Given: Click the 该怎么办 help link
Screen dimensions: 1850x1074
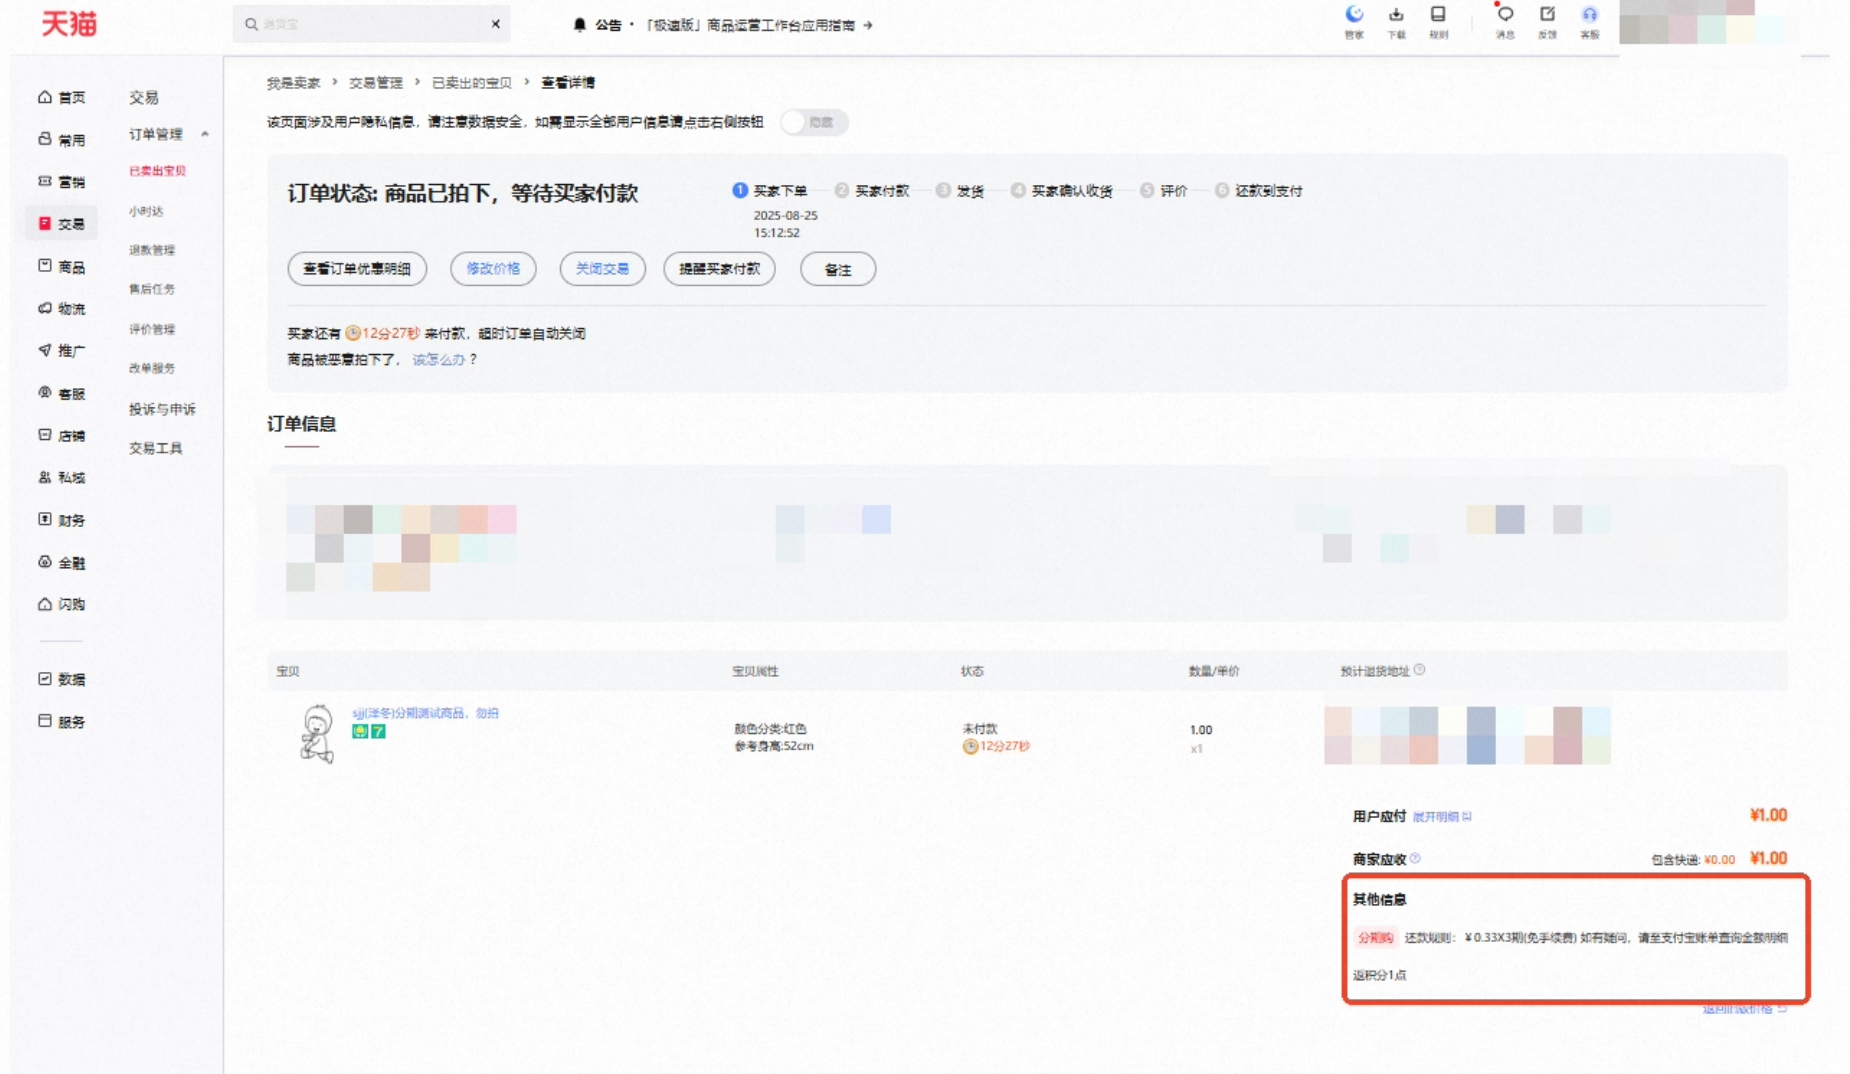Looking at the screenshot, I should (x=438, y=360).
